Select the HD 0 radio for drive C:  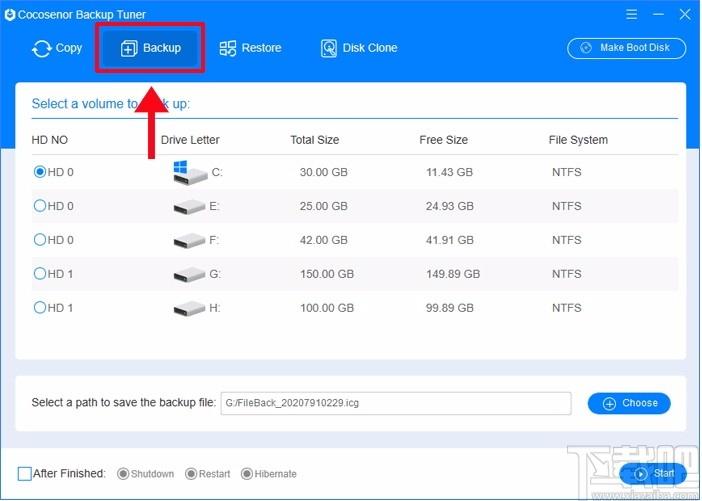coord(40,171)
